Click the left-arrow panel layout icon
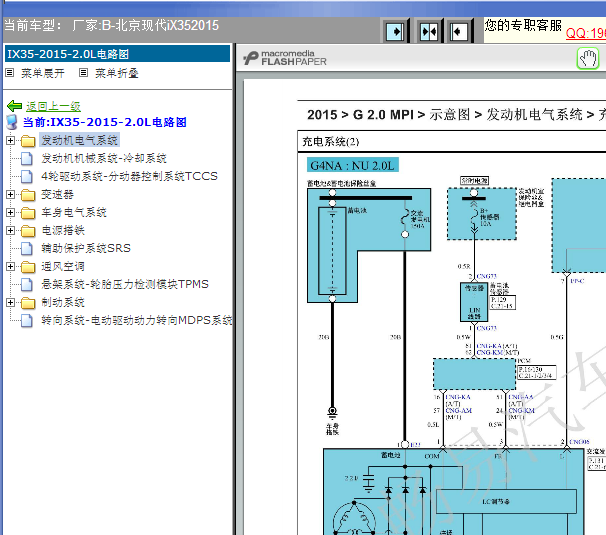The image size is (606, 535). (459, 31)
